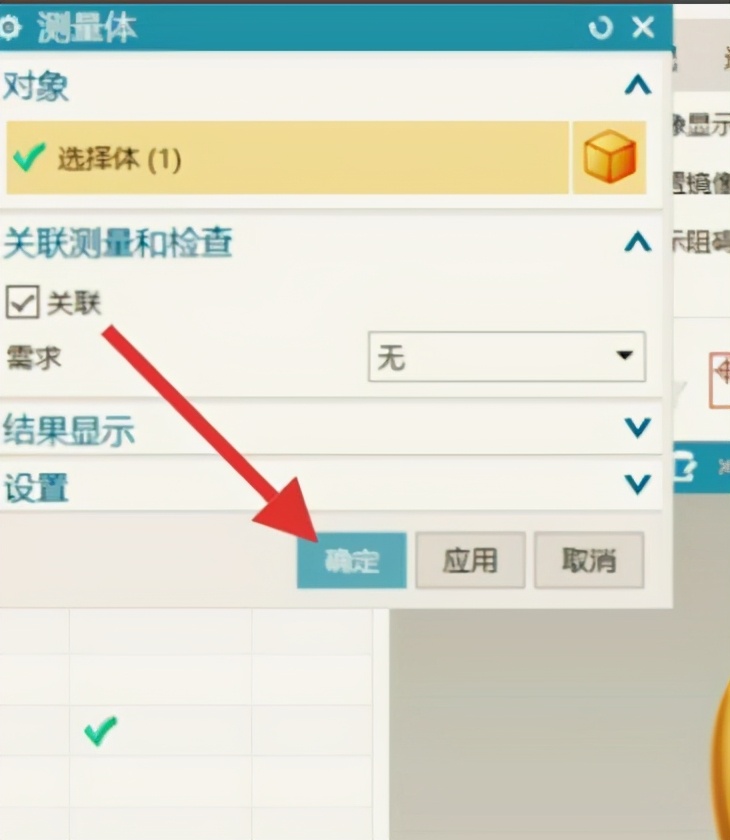Click the 取消 button

coord(589,560)
